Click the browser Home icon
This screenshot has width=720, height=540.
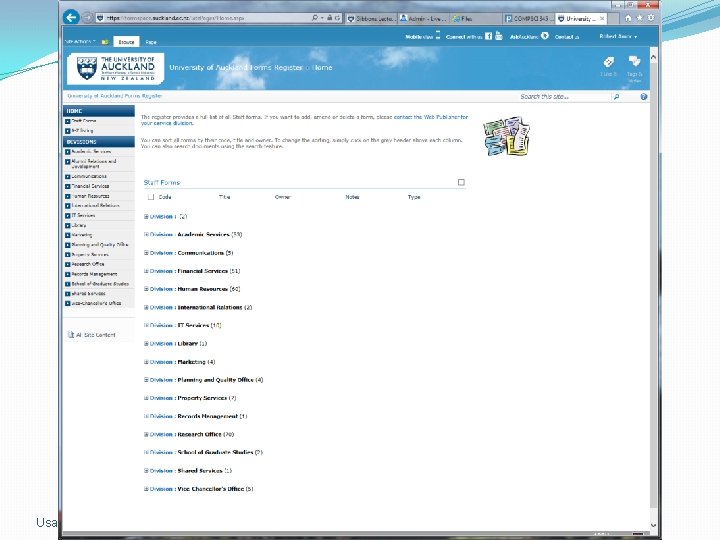(628, 18)
